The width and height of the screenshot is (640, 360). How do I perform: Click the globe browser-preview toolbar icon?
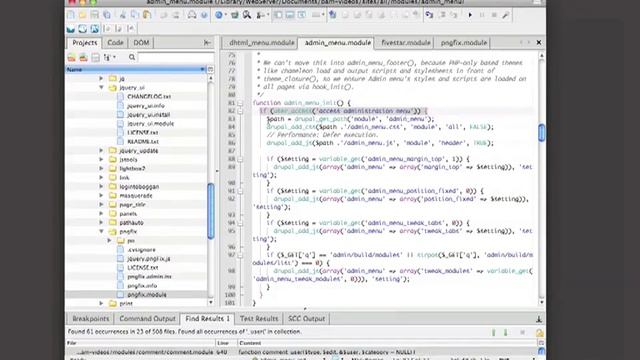point(219,15)
